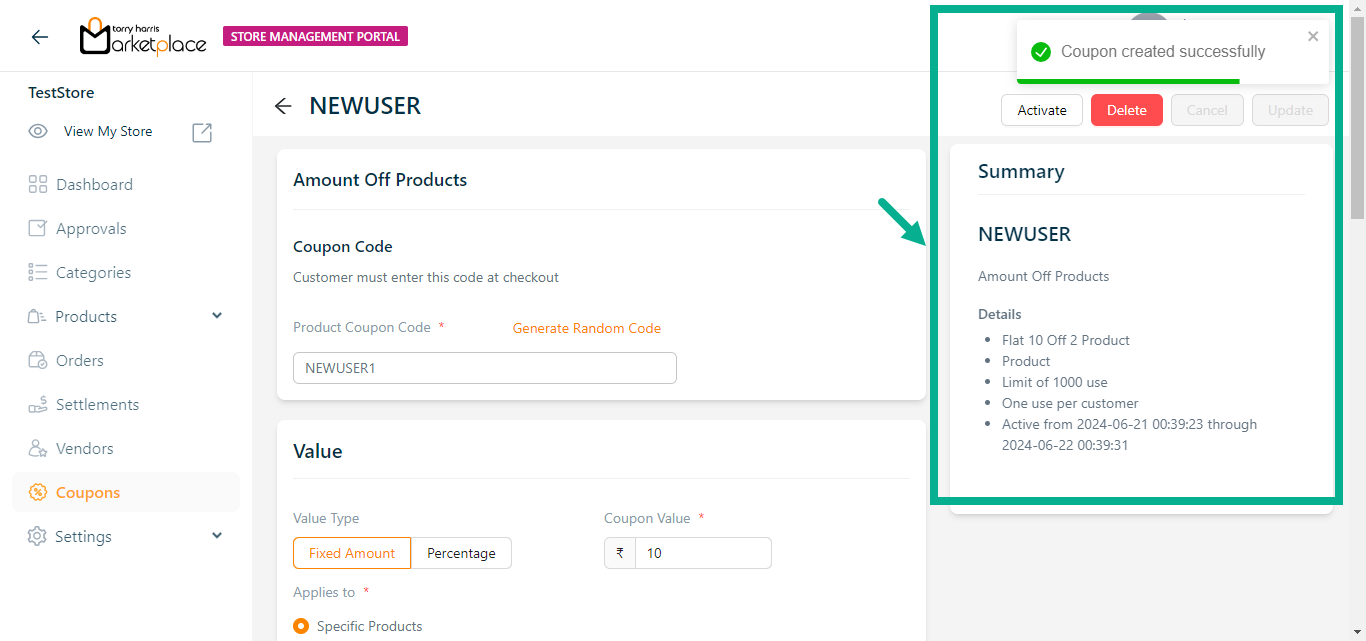1366x641 pixels.
Task: Click the Vendors sidebar icon
Action: click(38, 448)
